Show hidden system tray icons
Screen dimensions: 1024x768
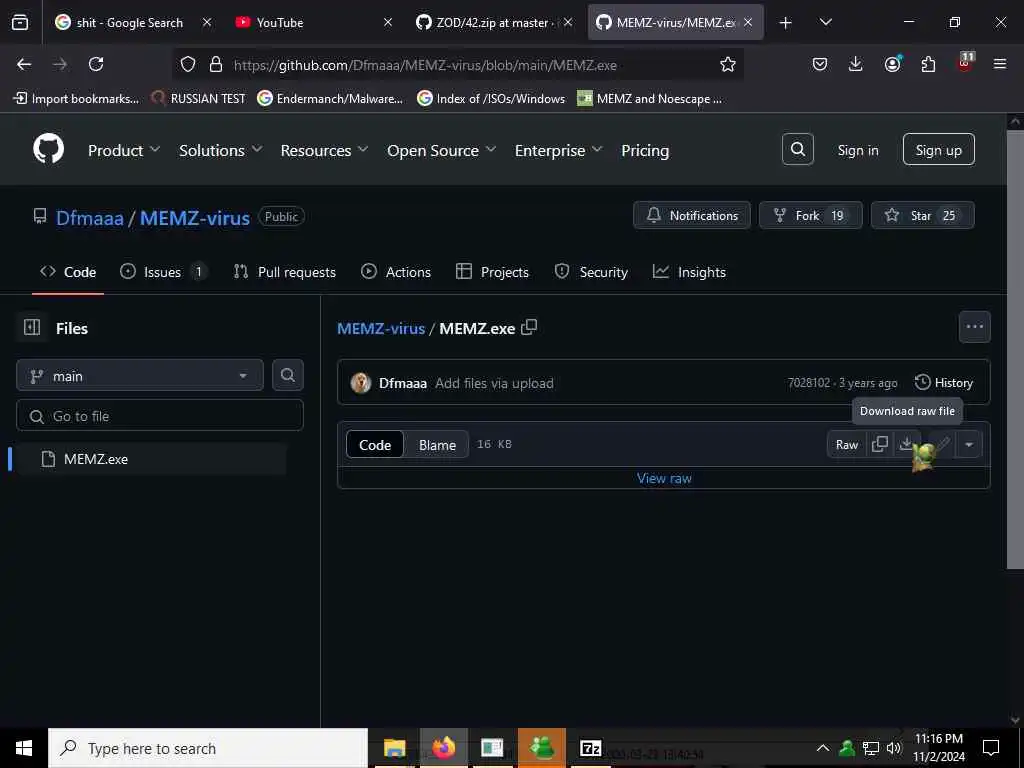tap(823, 748)
